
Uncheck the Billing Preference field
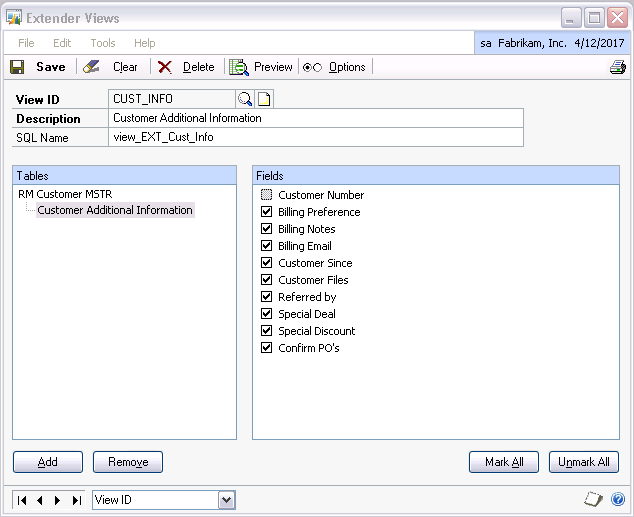coord(266,212)
